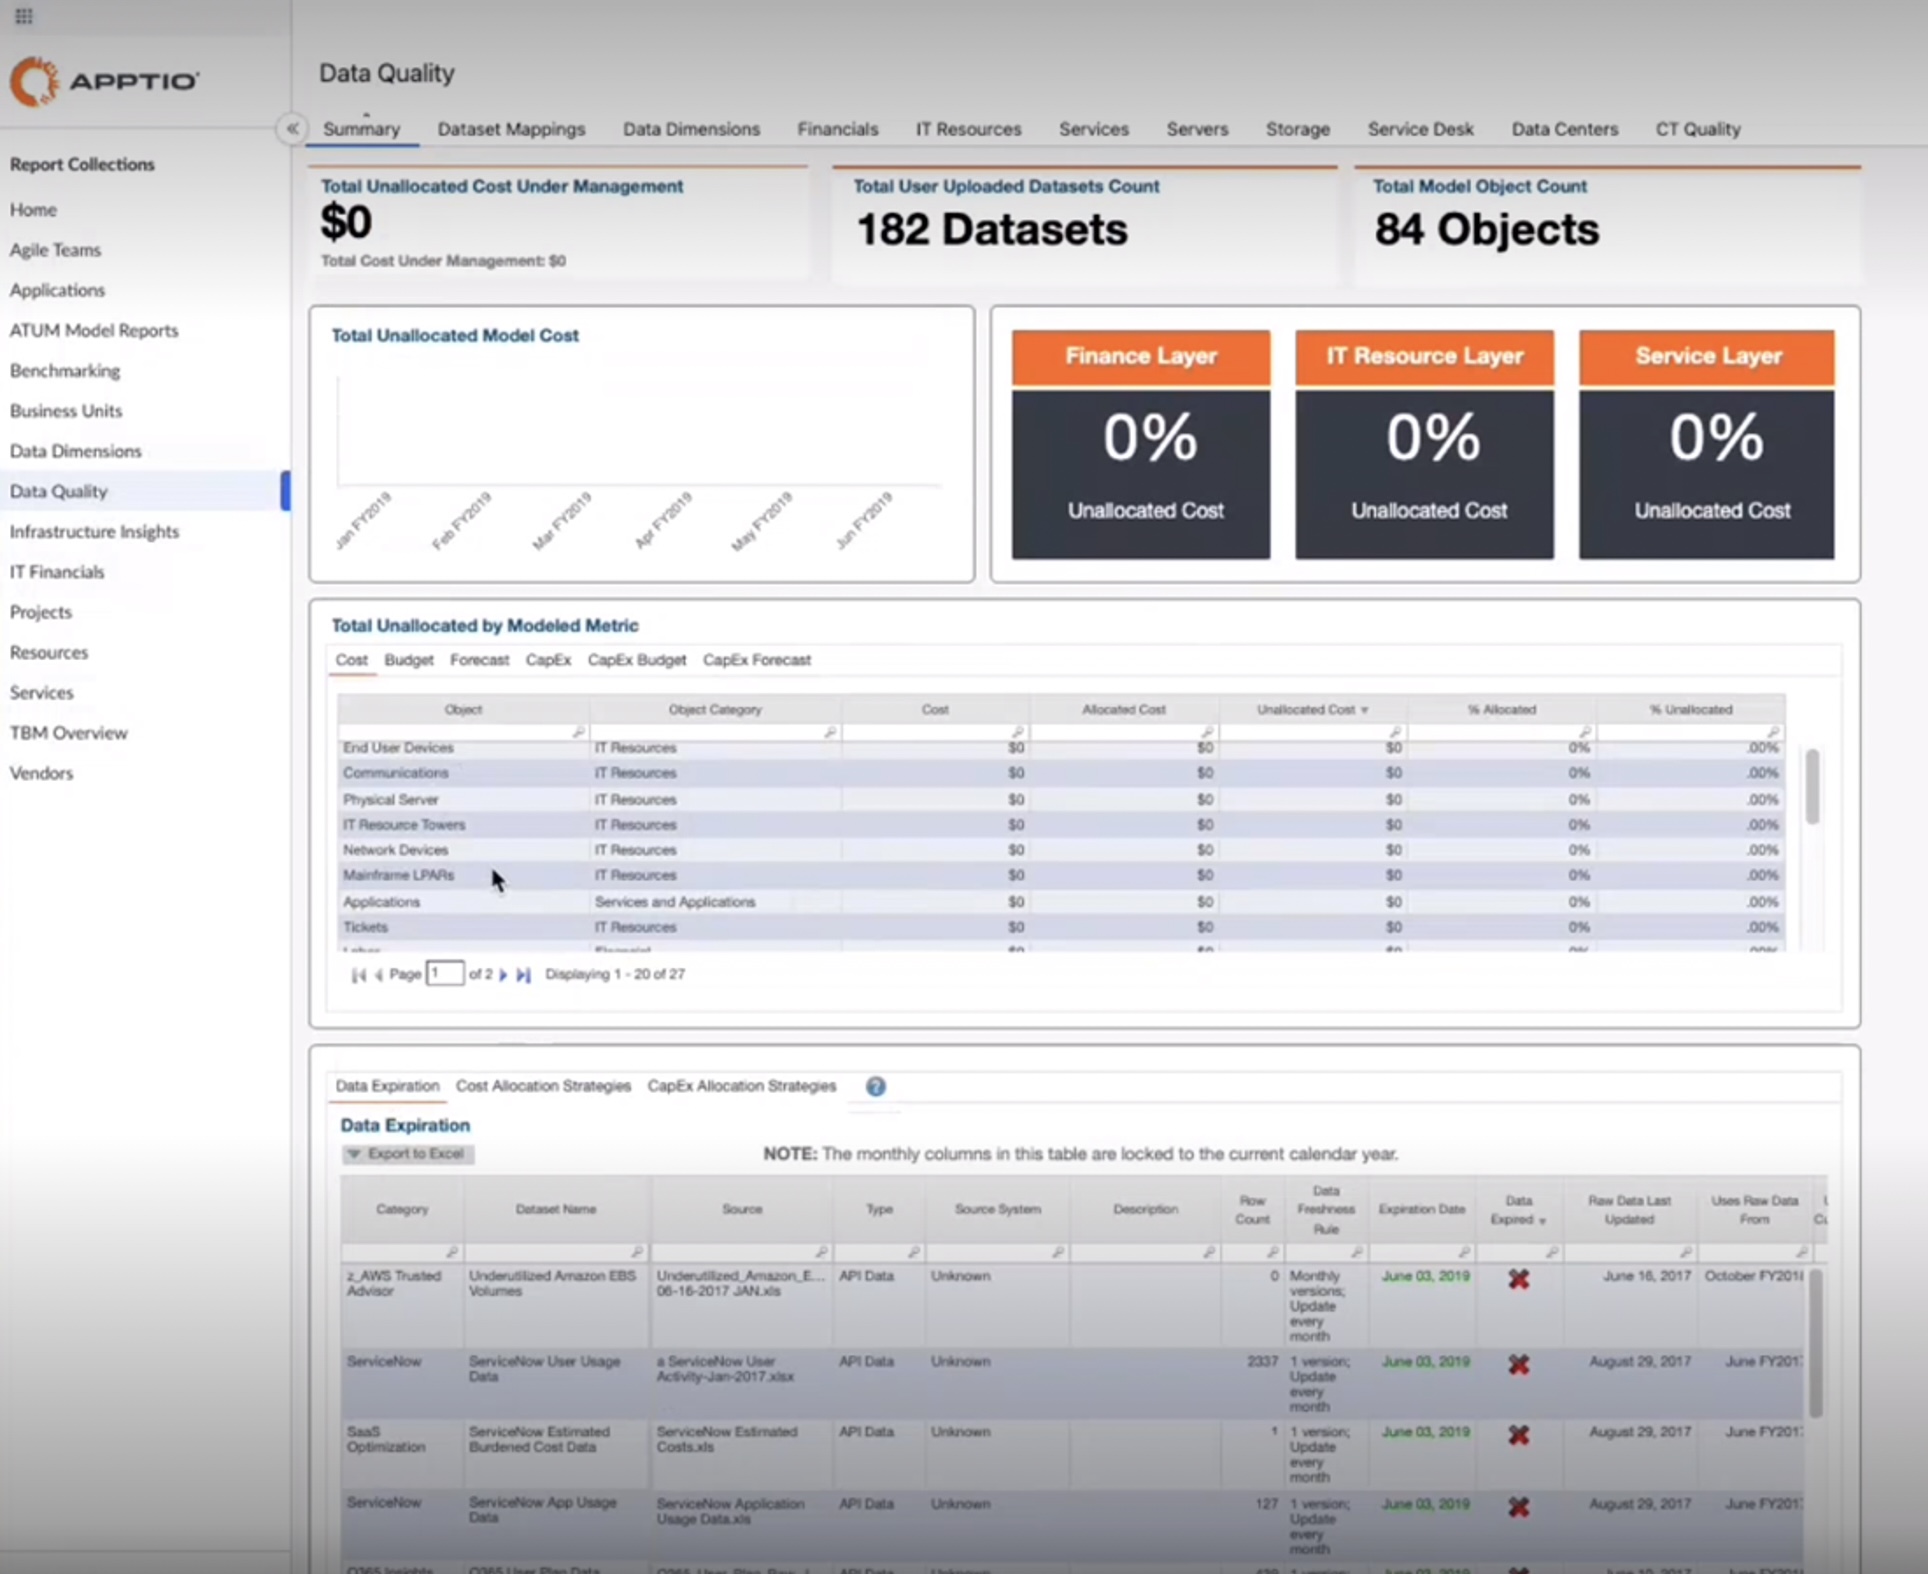Screen dimensions: 1928x1574
Task: Open the app grid launcher icon
Action: coord(24,16)
